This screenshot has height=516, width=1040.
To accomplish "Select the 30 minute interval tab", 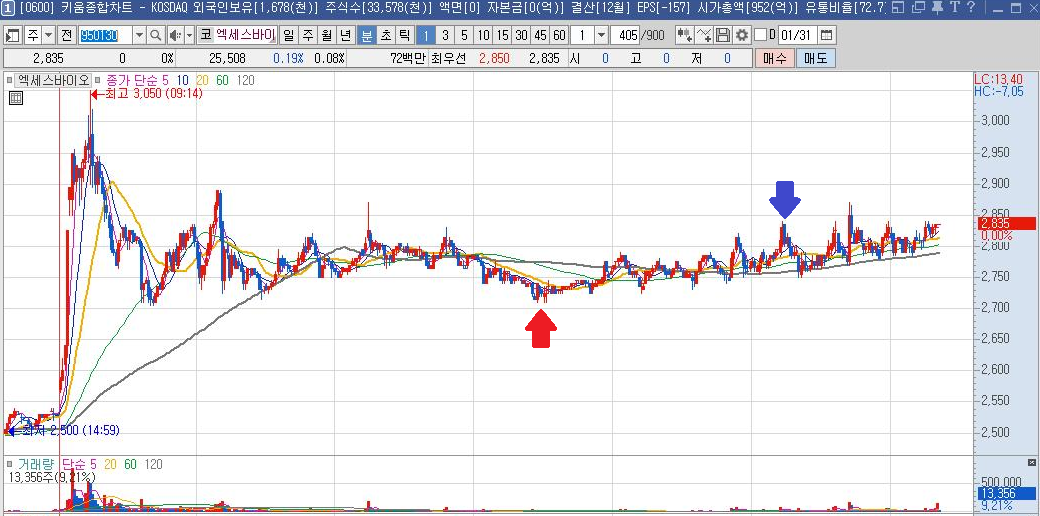I will (521, 35).
